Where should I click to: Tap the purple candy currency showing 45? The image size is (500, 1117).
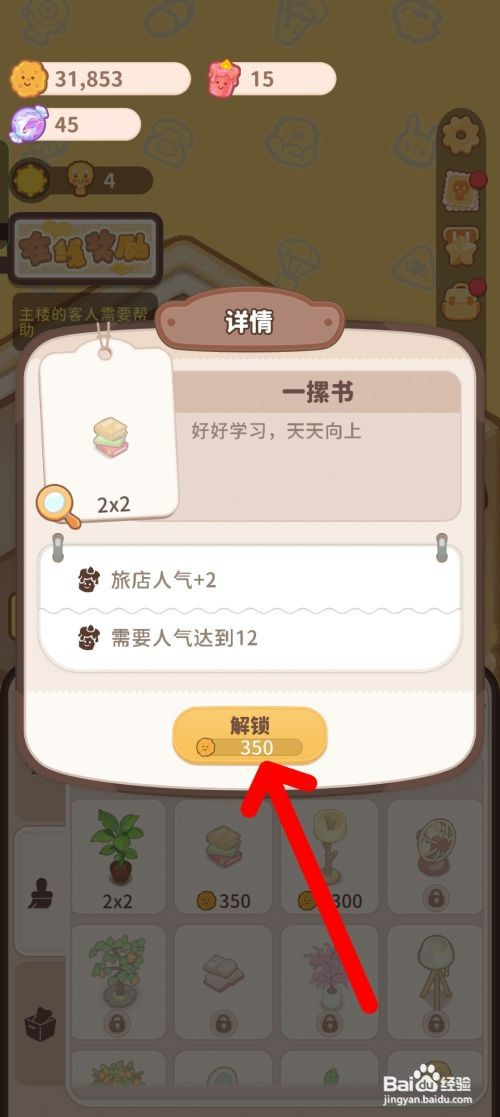coord(75,125)
